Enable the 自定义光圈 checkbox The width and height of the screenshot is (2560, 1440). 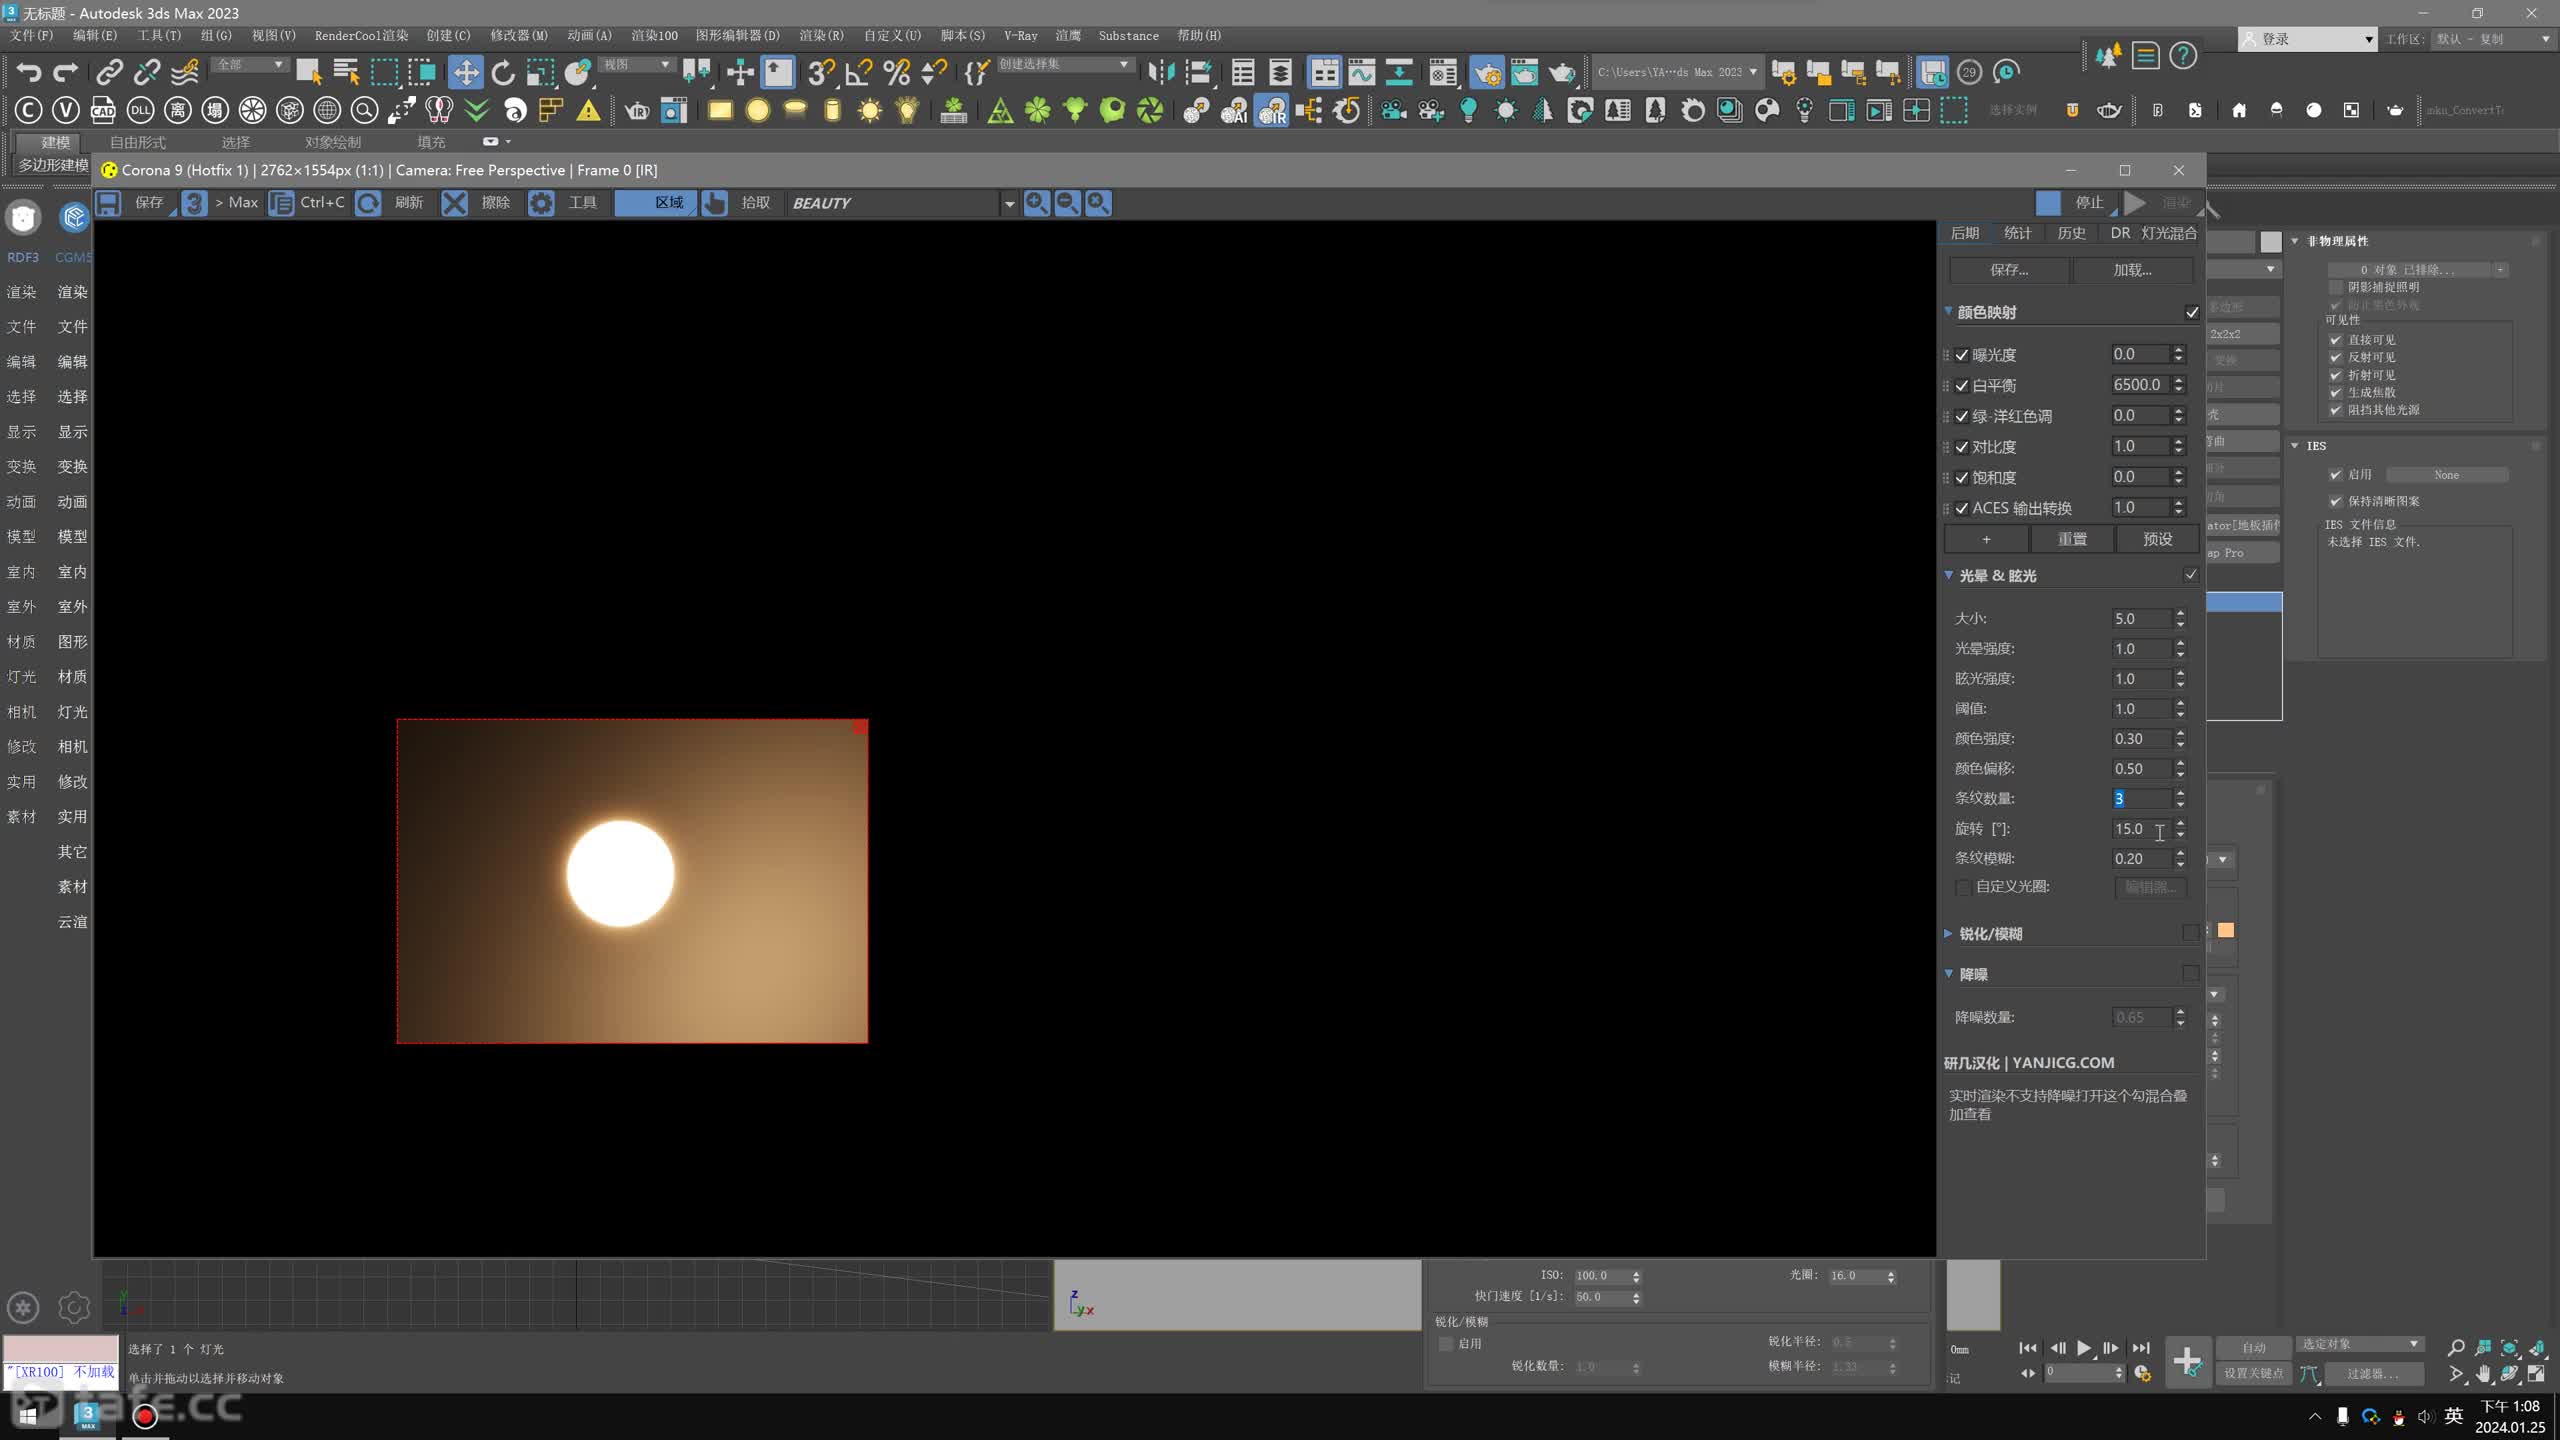coord(1963,887)
